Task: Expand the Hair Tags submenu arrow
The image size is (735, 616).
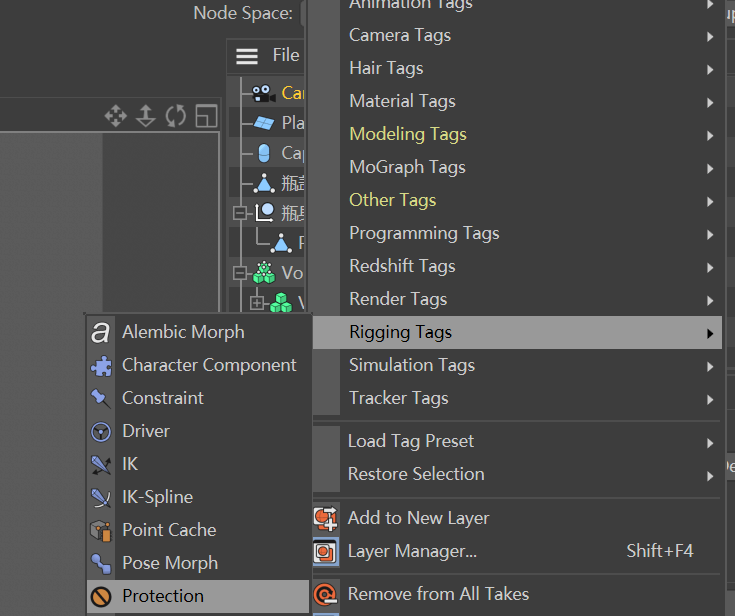Action: click(x=710, y=69)
